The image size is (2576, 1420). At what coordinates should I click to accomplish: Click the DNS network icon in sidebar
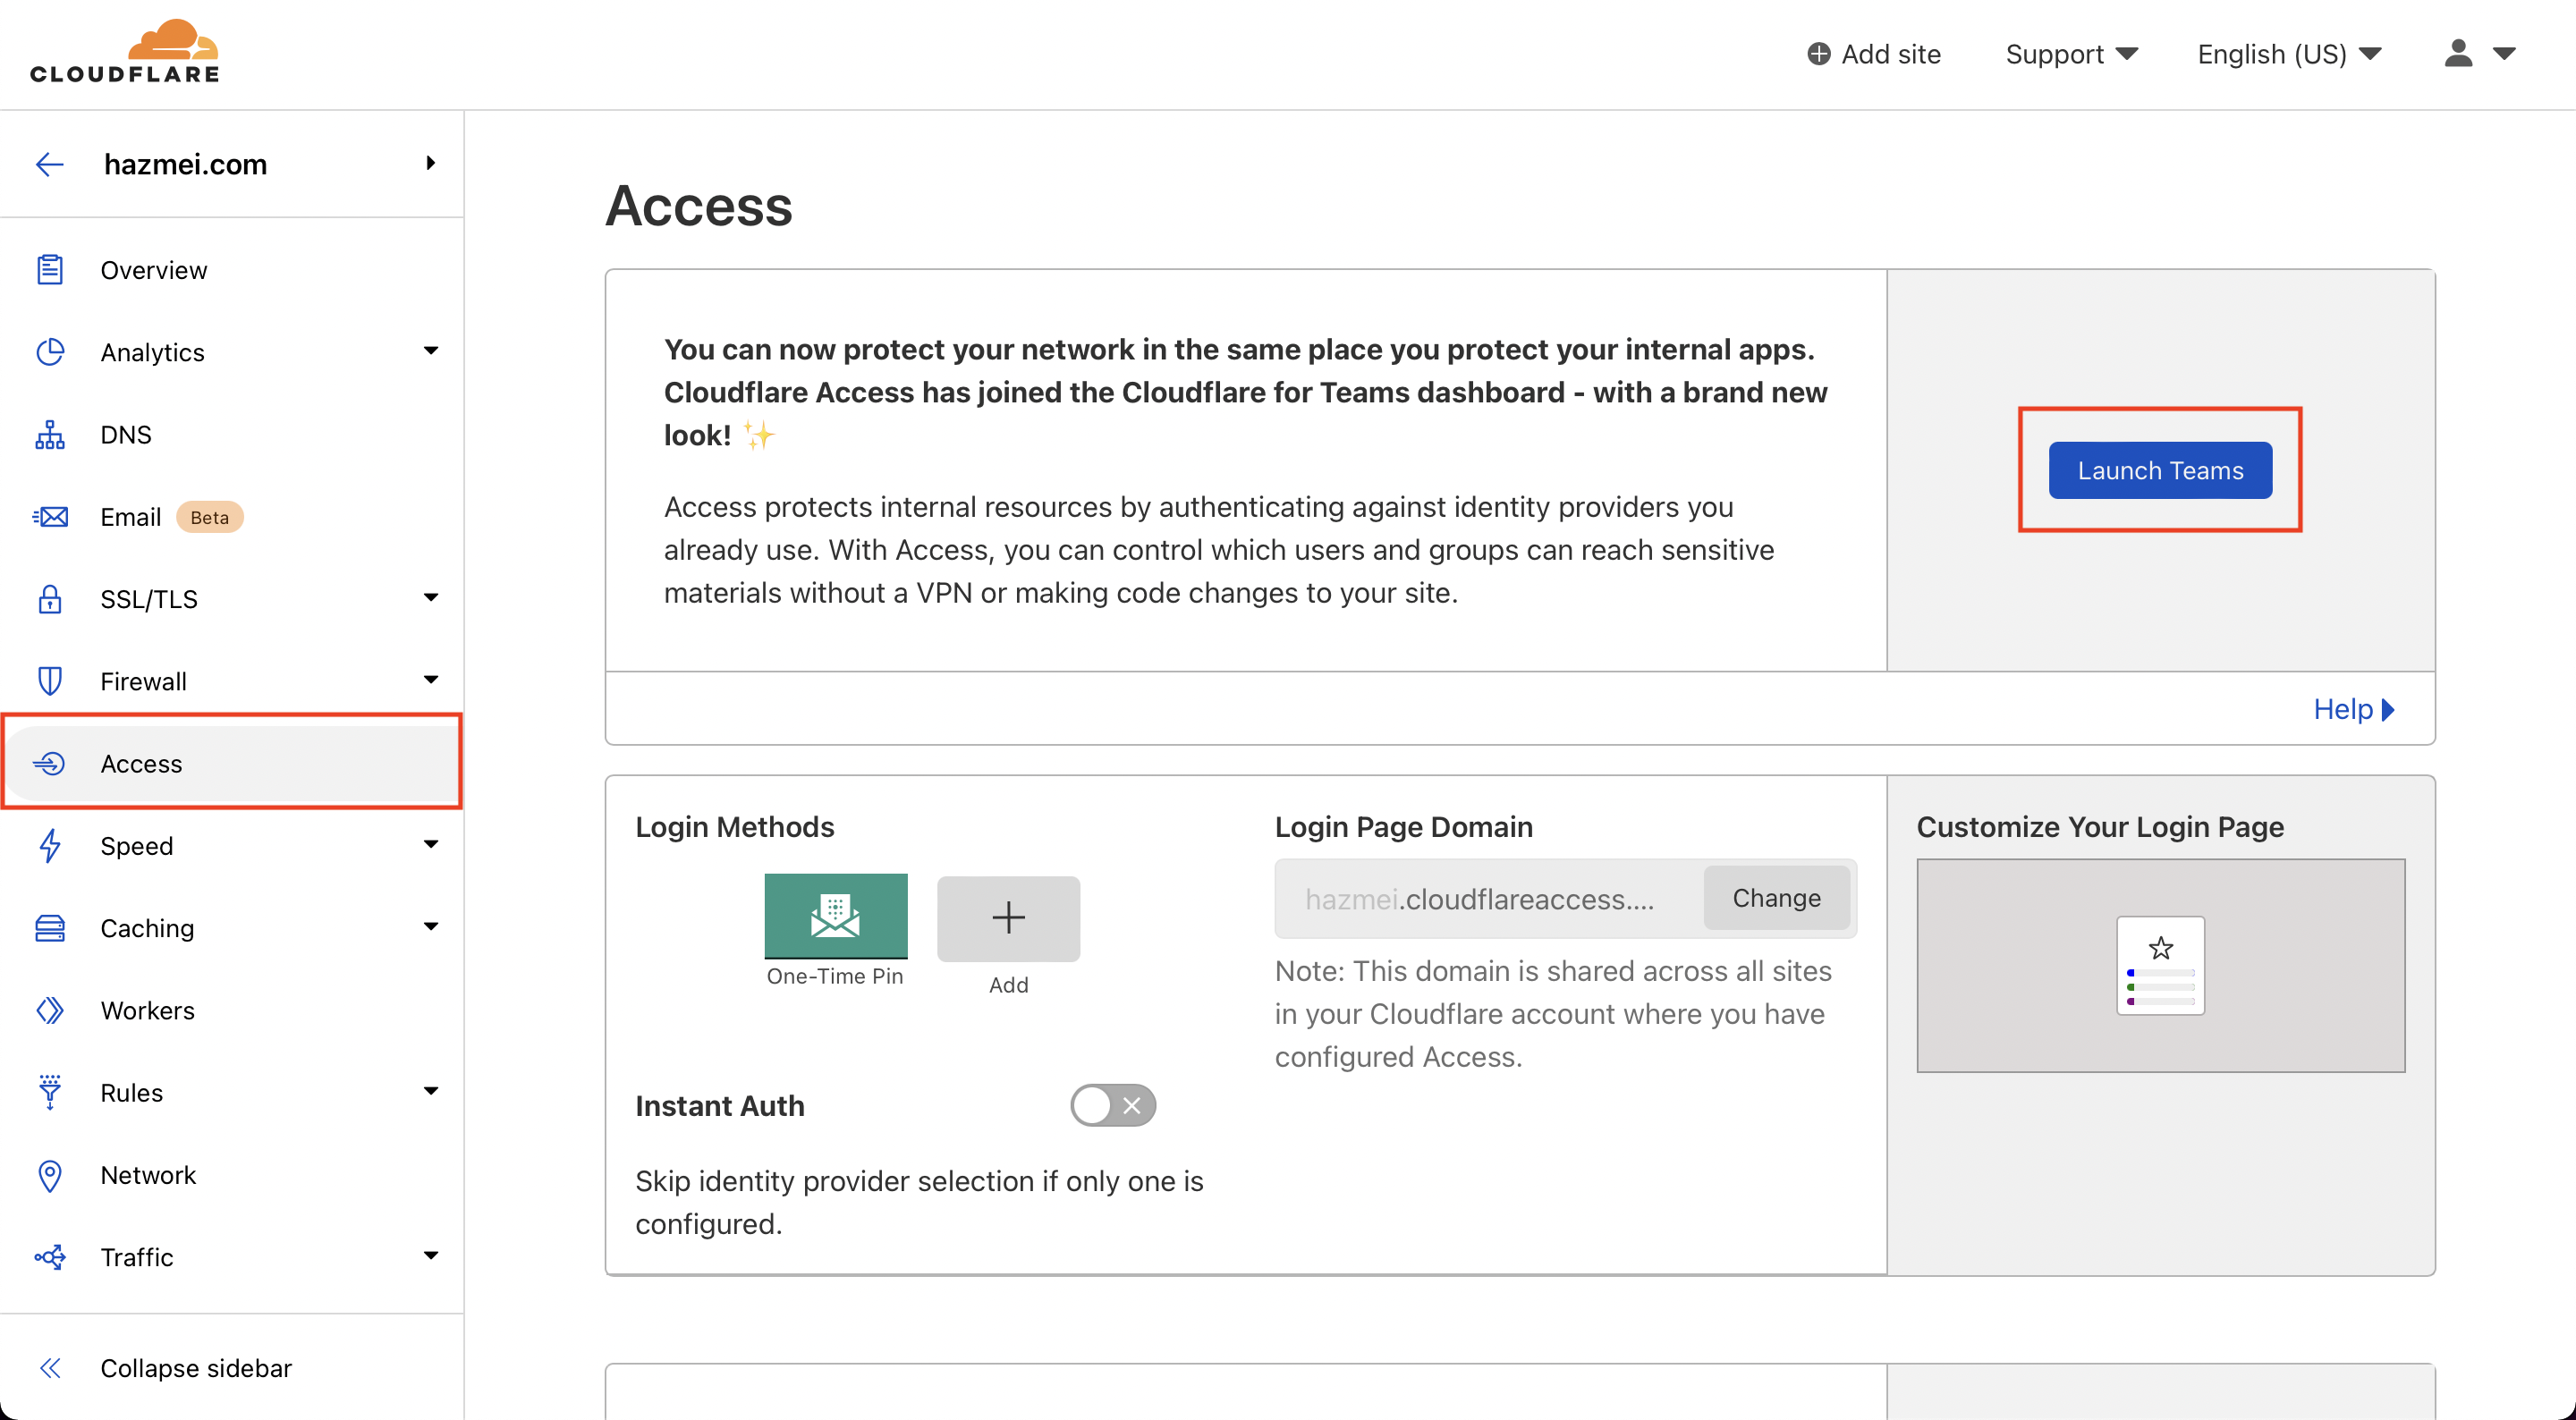[x=49, y=435]
